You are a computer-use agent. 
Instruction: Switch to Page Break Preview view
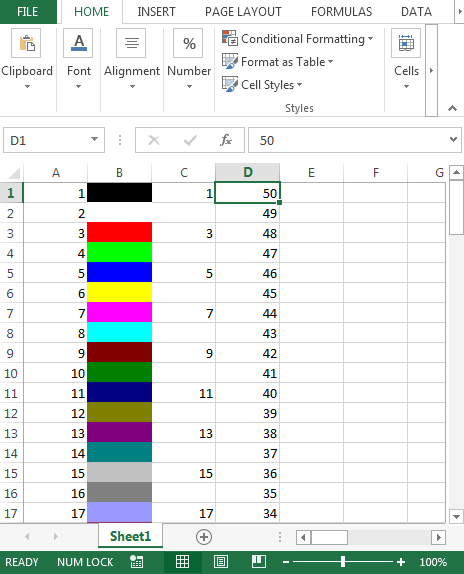259,562
